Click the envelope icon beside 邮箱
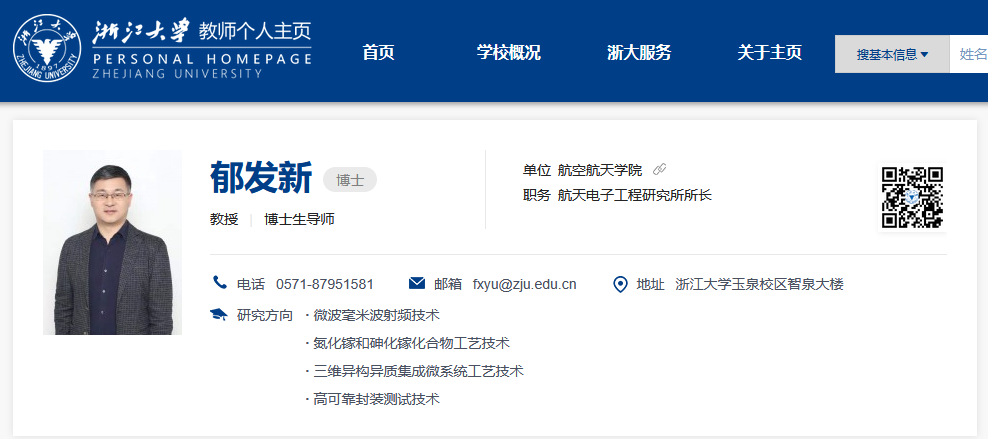The width and height of the screenshot is (988, 439). pos(416,283)
